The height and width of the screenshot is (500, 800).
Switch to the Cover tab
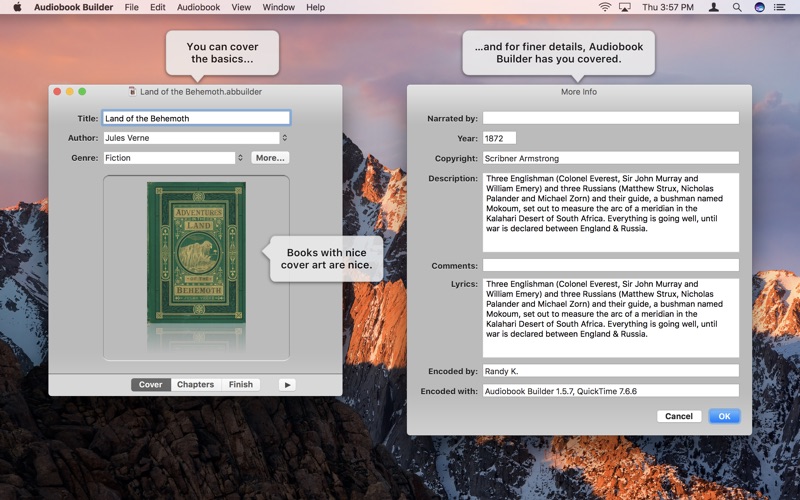(x=151, y=385)
